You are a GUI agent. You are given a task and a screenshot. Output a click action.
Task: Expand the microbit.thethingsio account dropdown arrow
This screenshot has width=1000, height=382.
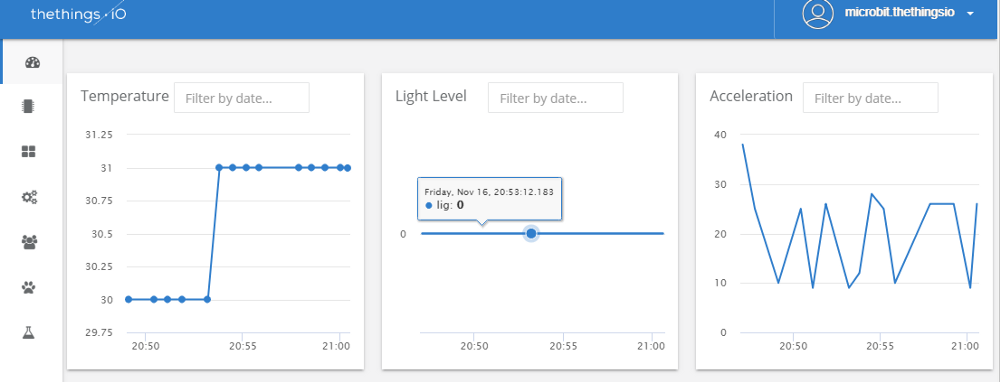click(970, 14)
